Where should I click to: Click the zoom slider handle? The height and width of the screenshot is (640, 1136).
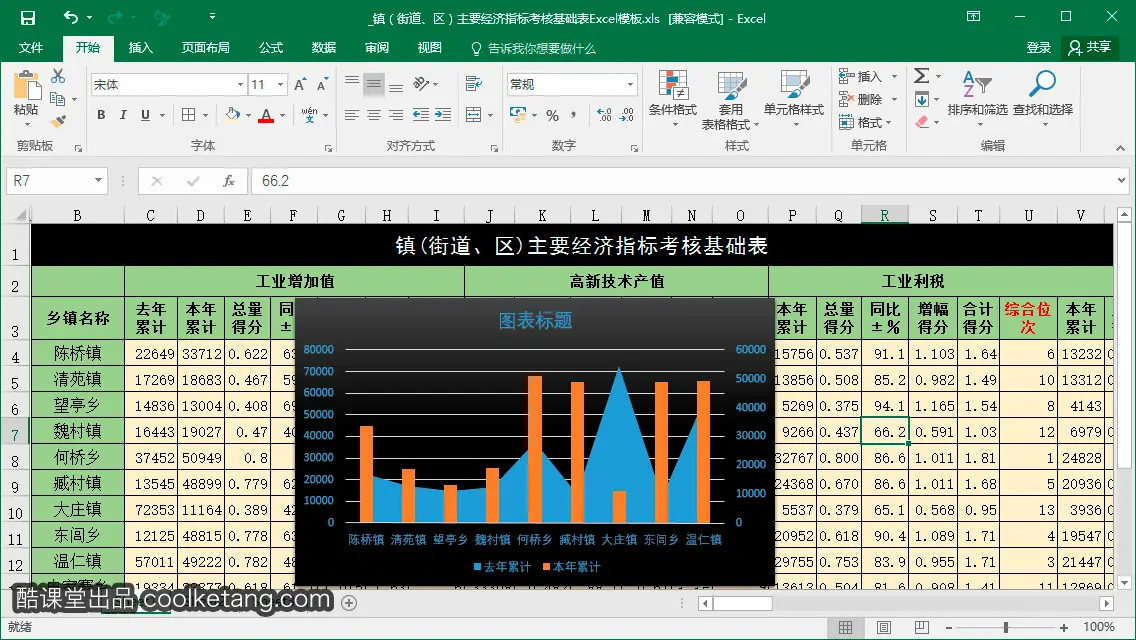click(x=1006, y=628)
